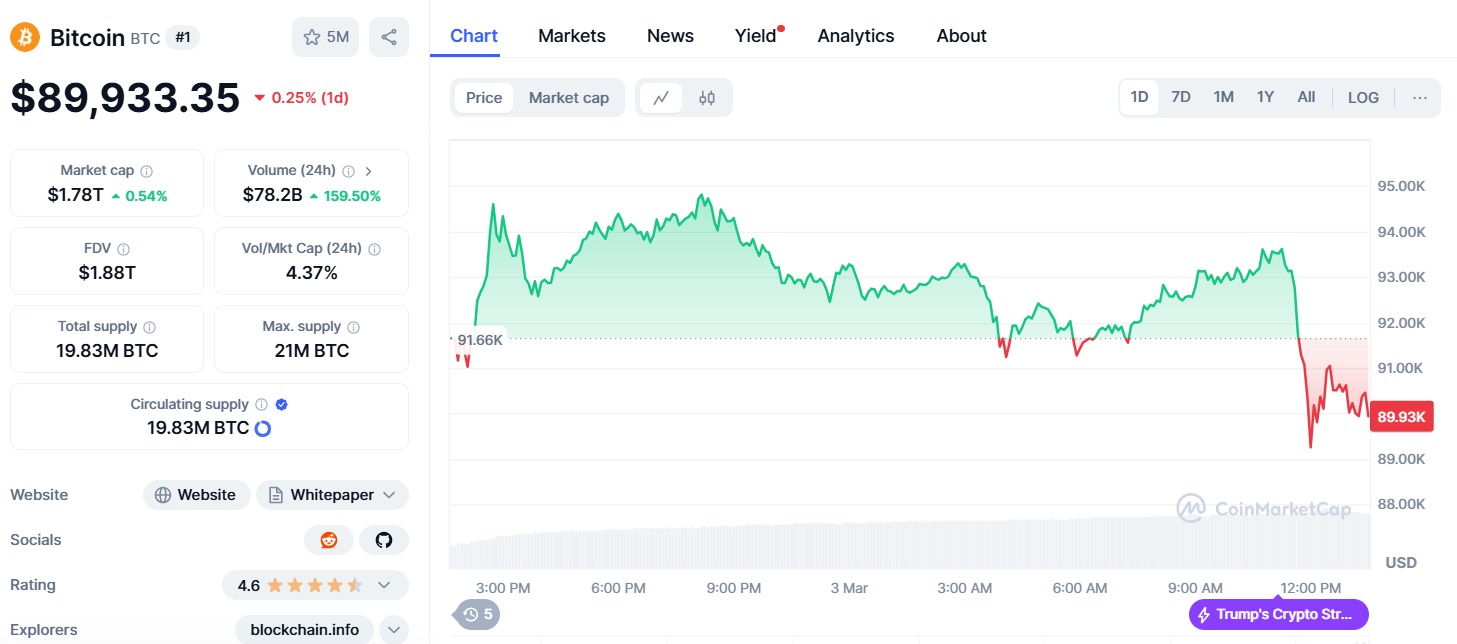Open Trump's Crypto Strategy event marker
This screenshot has width=1457, height=644.
[x=1279, y=614]
